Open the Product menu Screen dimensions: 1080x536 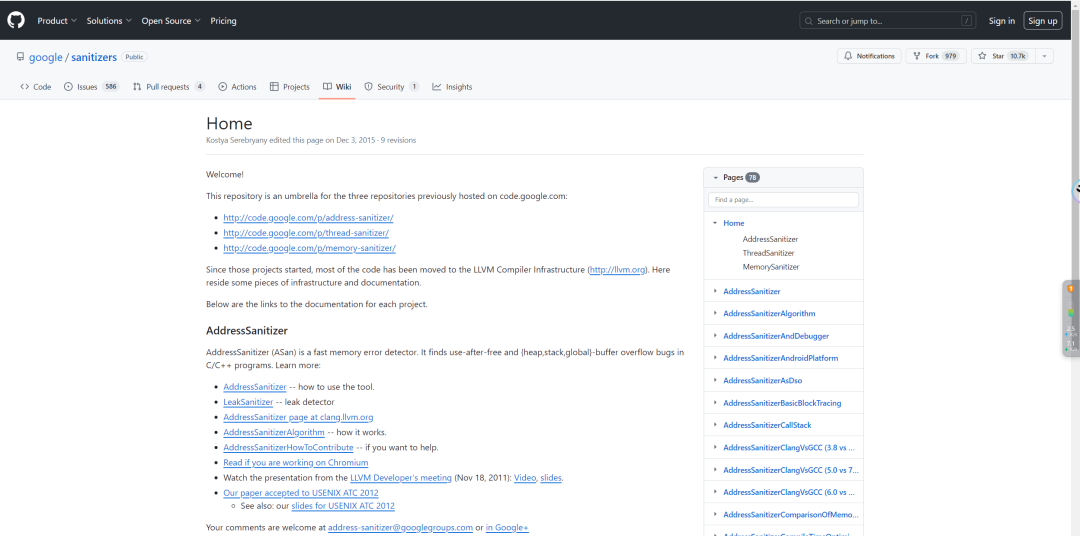(57, 21)
